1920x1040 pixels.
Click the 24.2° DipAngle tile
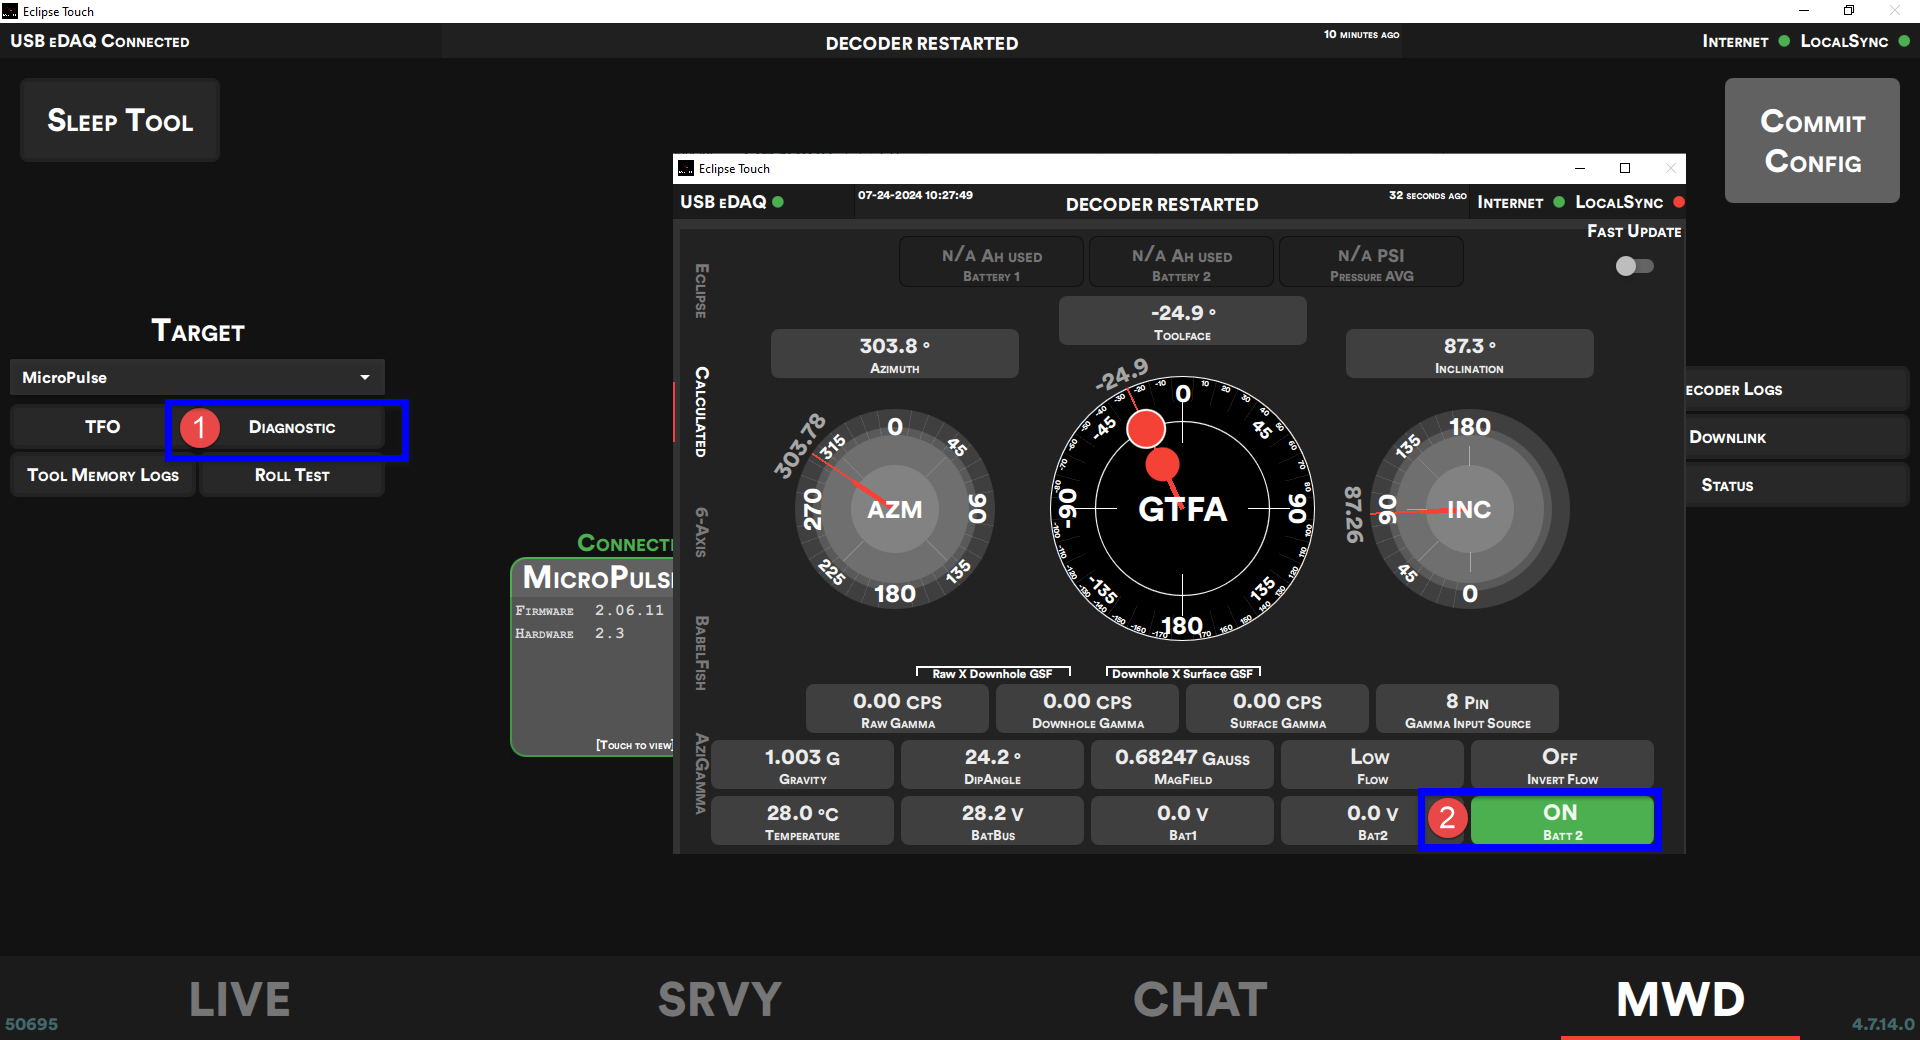(x=992, y=765)
